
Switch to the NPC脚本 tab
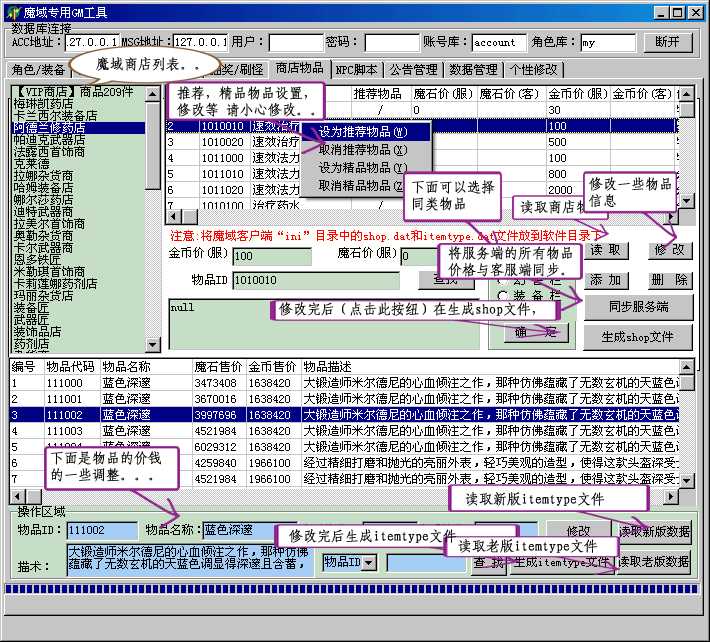[x=356, y=70]
